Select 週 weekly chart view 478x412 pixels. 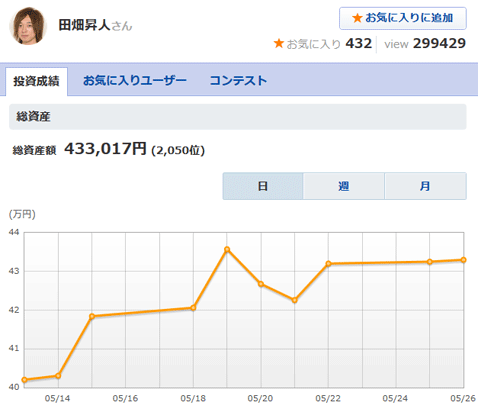344,186
